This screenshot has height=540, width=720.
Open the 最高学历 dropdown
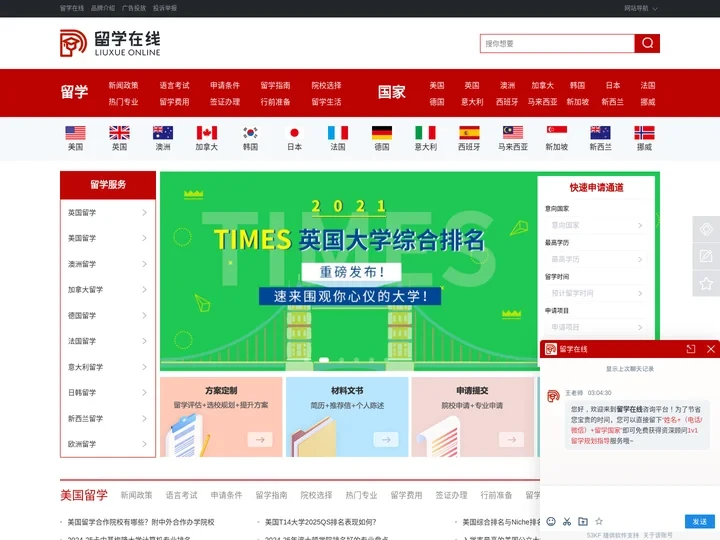(596, 259)
